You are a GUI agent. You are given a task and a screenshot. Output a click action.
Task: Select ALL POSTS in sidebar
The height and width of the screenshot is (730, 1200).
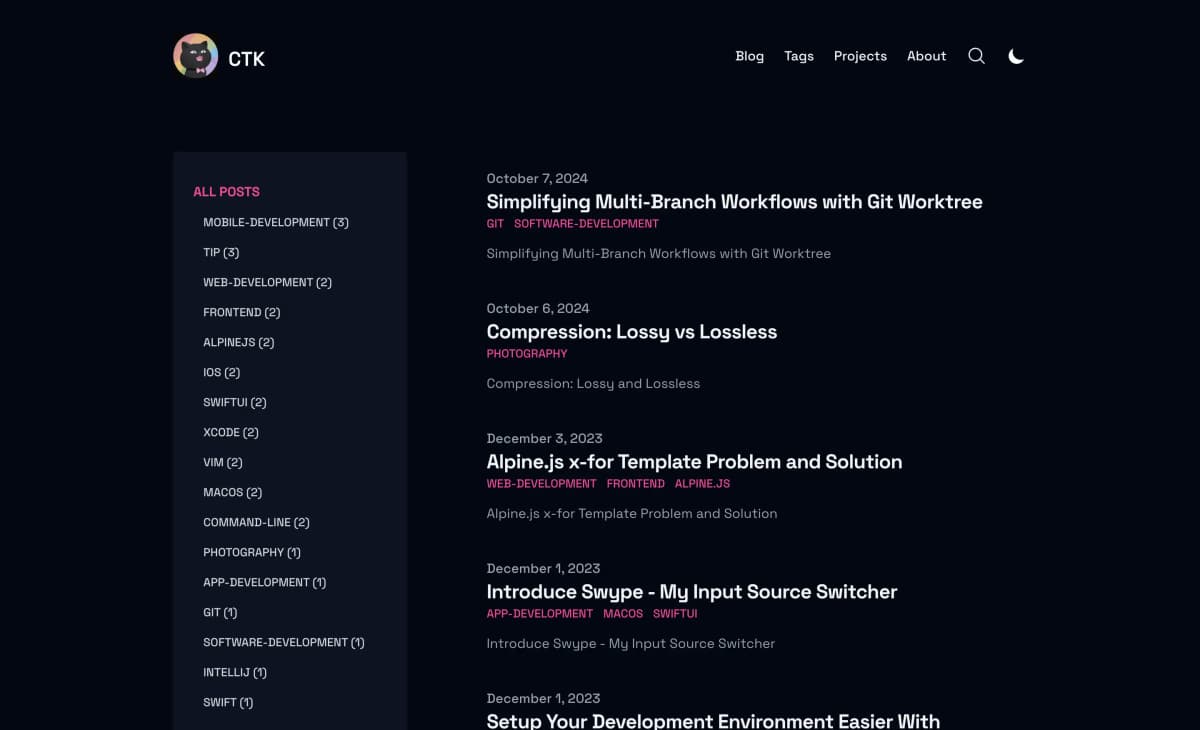(x=226, y=191)
